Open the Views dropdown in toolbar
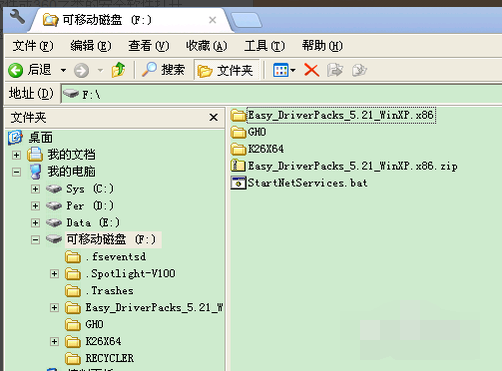This screenshot has height=371, width=502. (284, 70)
